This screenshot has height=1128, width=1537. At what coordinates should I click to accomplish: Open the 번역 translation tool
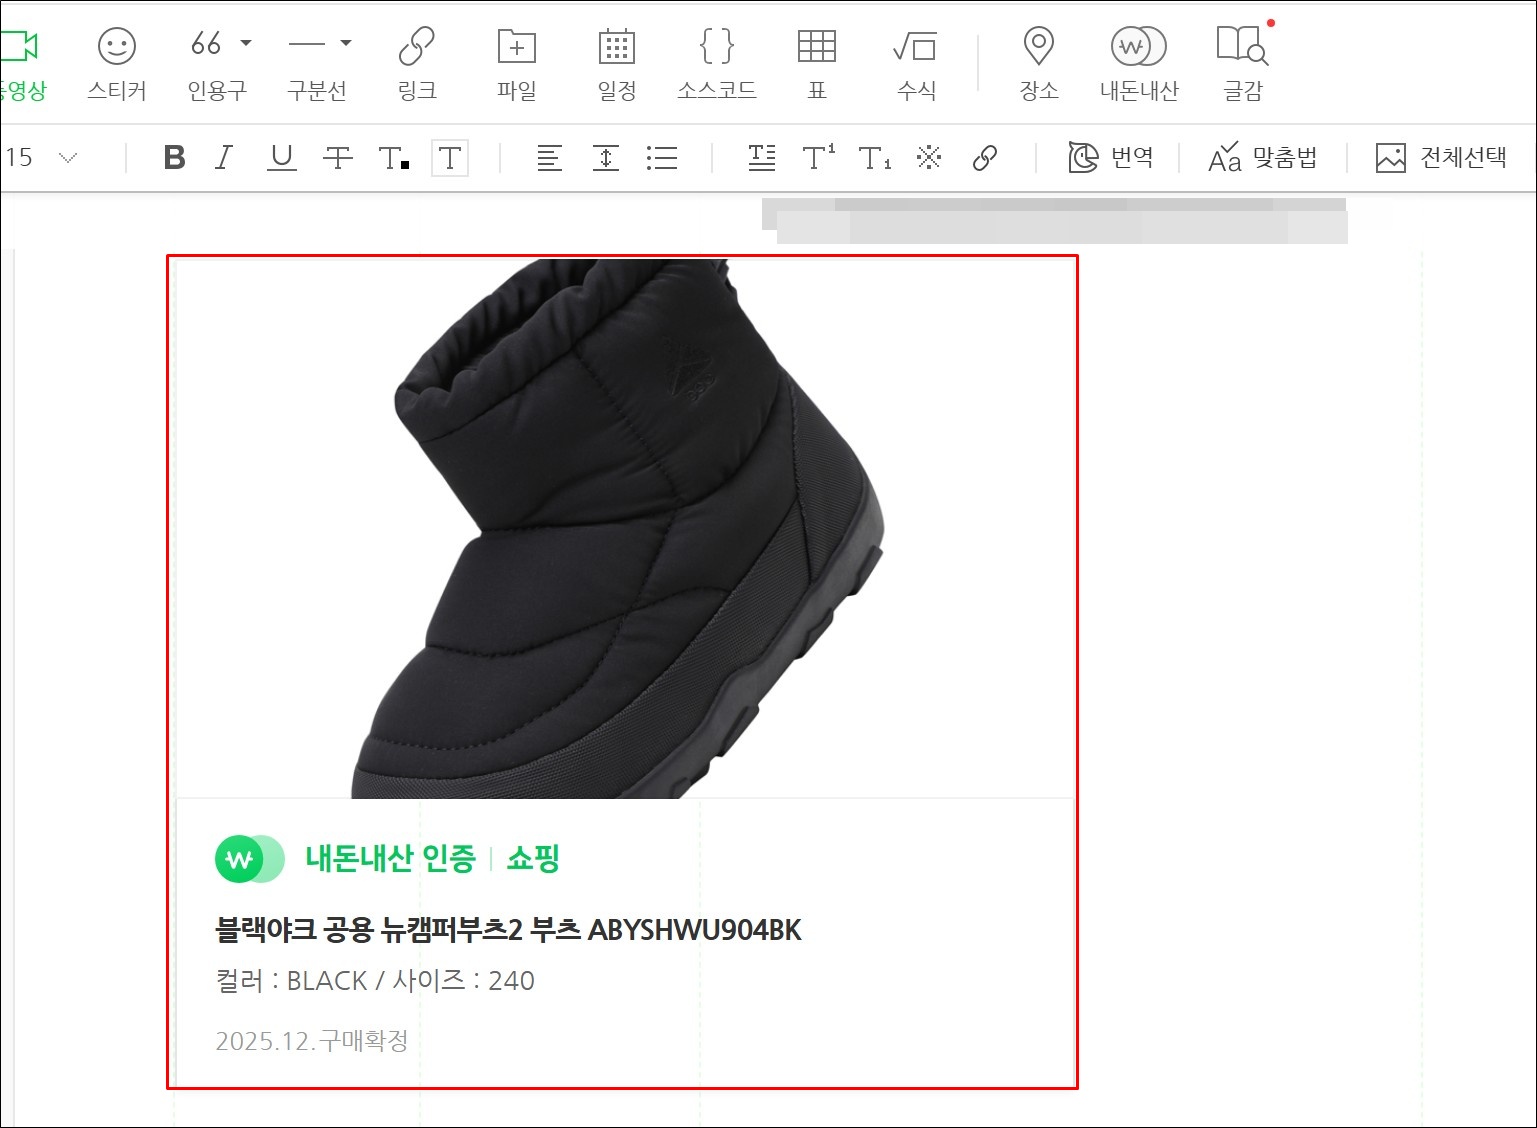(1111, 158)
